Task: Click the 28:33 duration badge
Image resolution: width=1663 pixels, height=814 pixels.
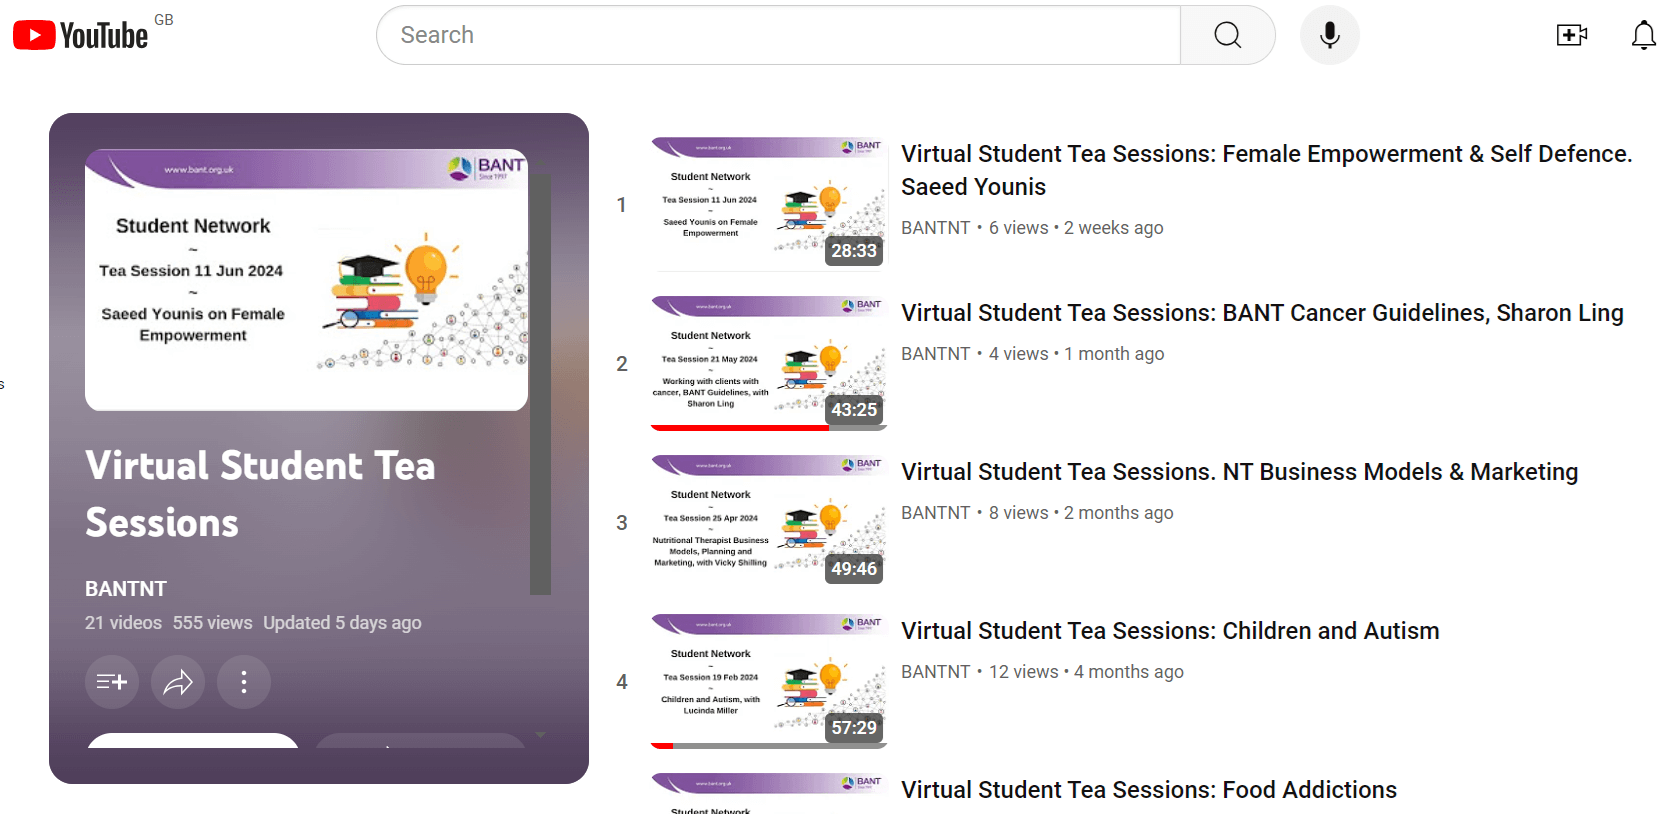Action: click(x=854, y=251)
